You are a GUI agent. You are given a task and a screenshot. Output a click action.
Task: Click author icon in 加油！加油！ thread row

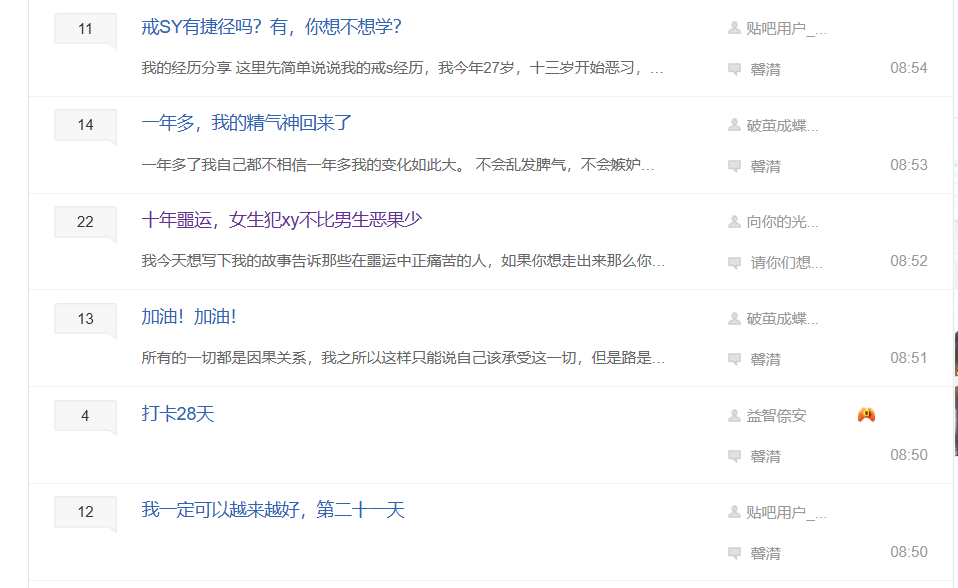coord(735,319)
